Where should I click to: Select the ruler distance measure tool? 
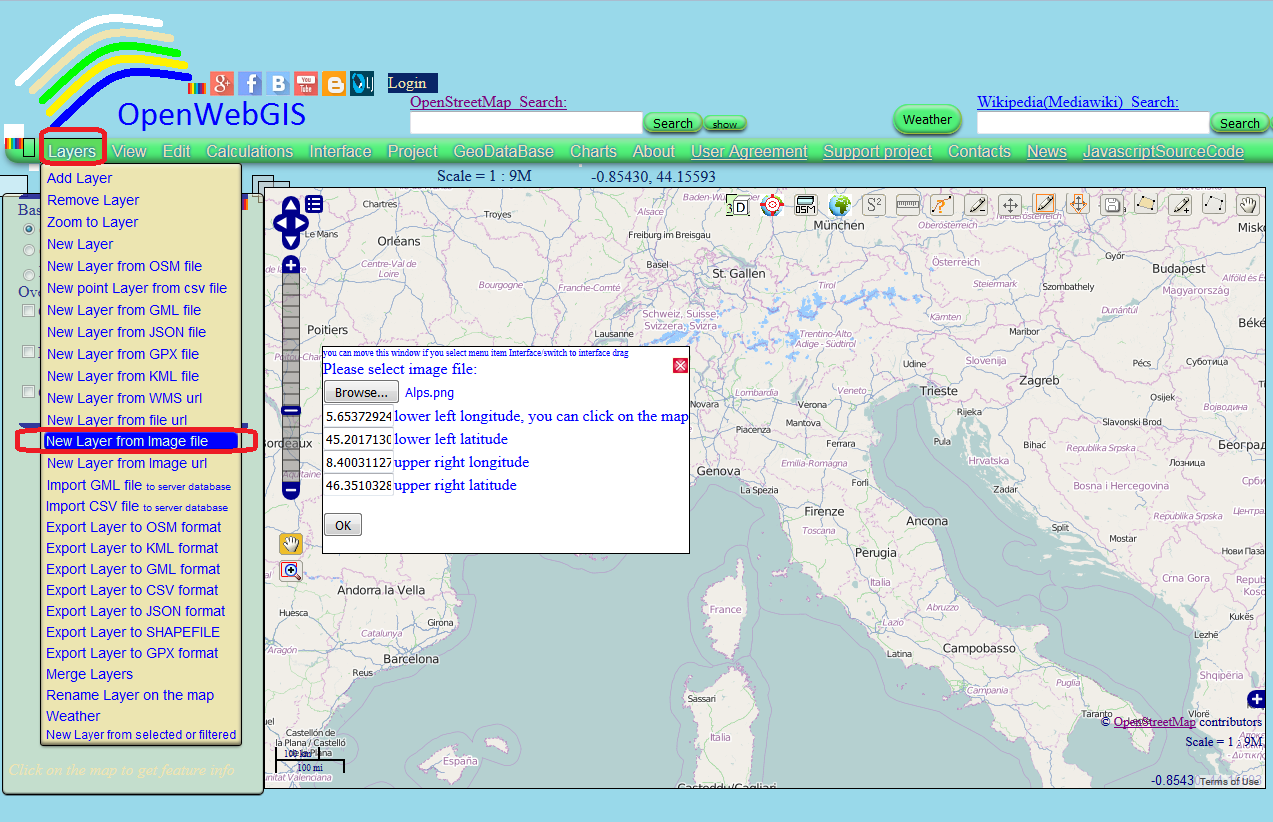[908, 205]
